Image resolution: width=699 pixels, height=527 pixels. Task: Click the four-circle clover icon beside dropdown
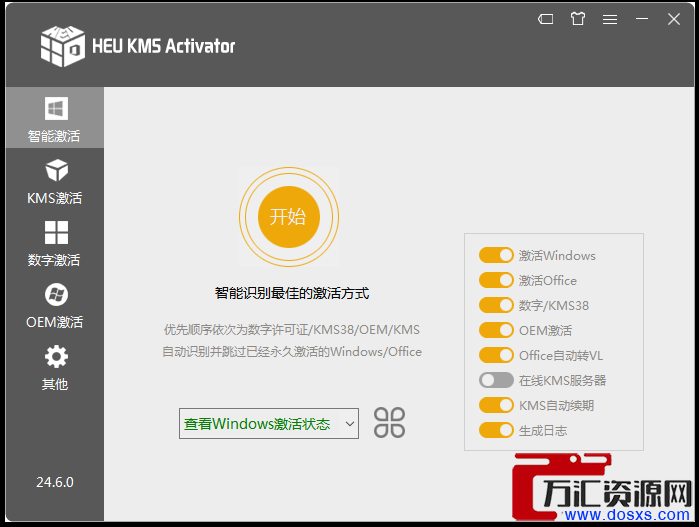pos(389,423)
